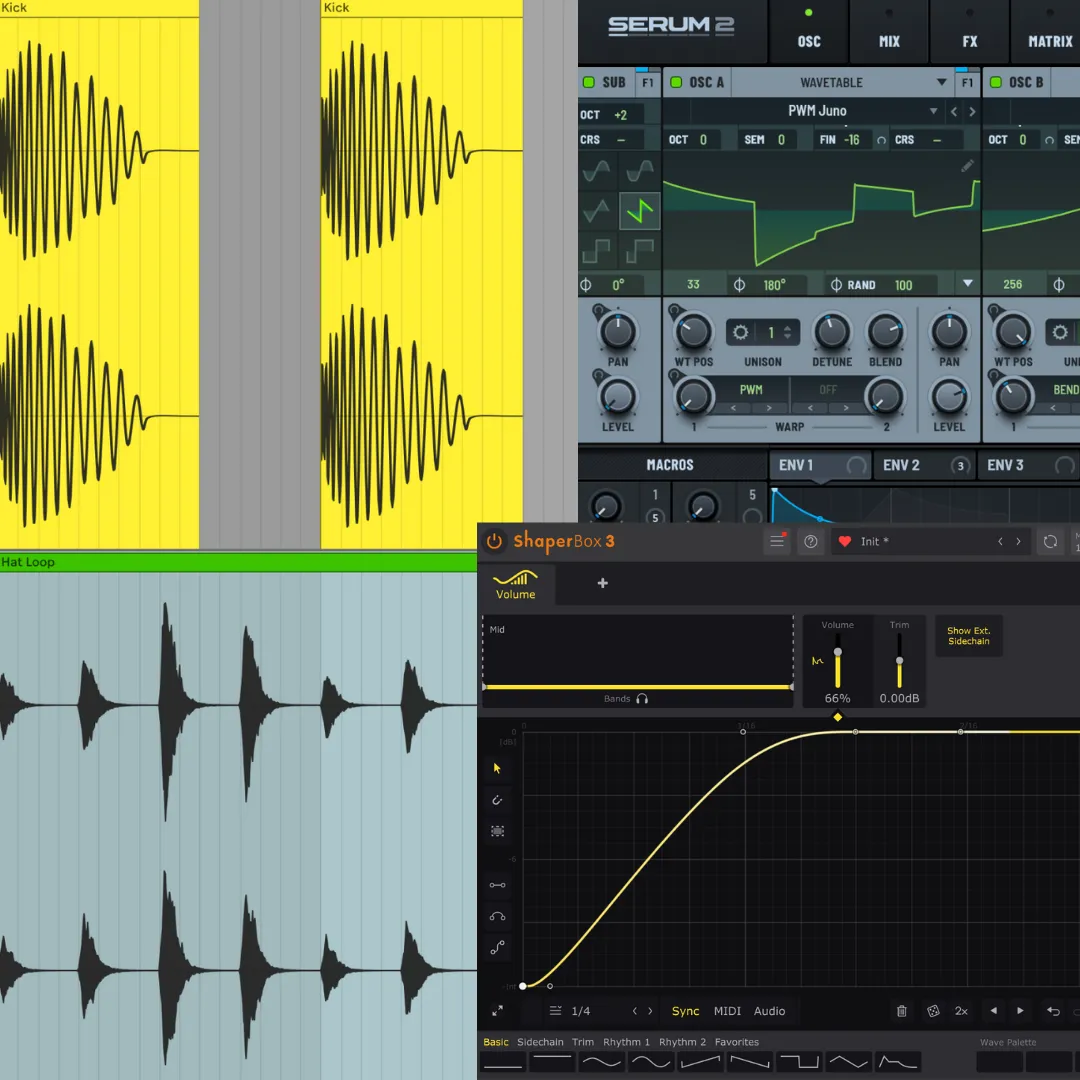Viewport: 1080px width, 1080px height.
Task: Select the pointer tool in ShaperBox
Action: pyautogui.click(x=497, y=768)
